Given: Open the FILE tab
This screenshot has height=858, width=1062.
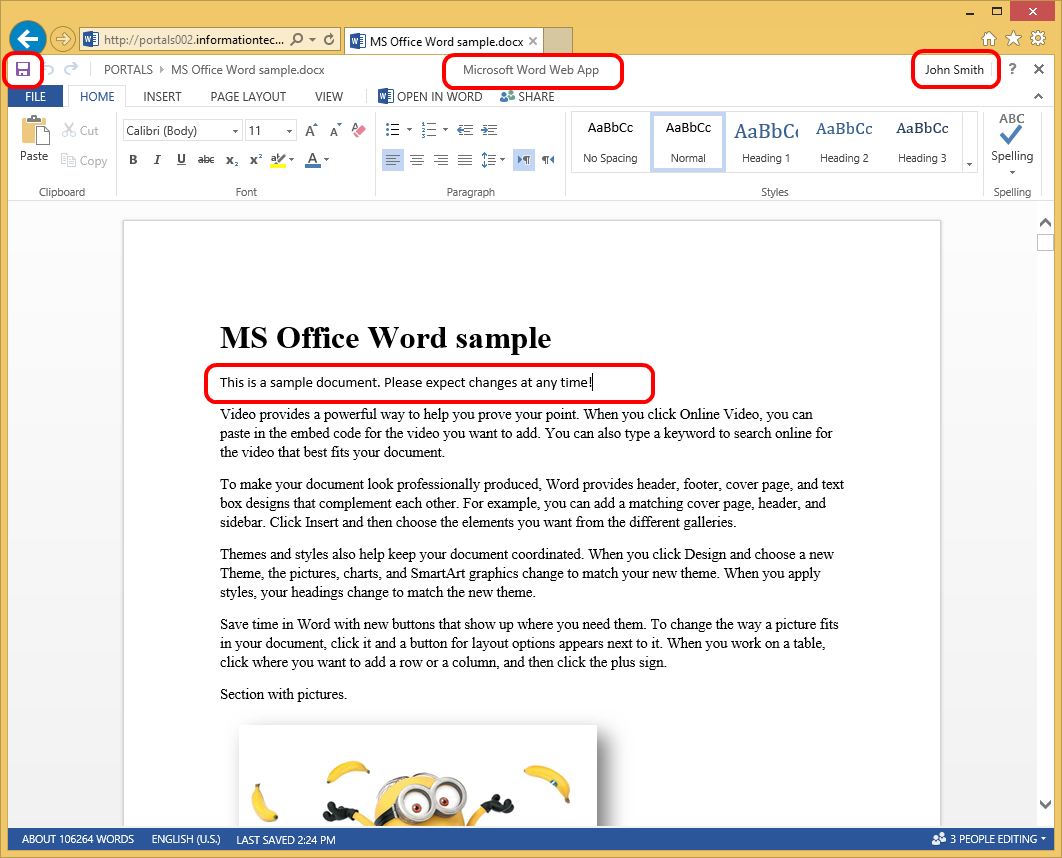Looking at the screenshot, I should [x=35, y=96].
